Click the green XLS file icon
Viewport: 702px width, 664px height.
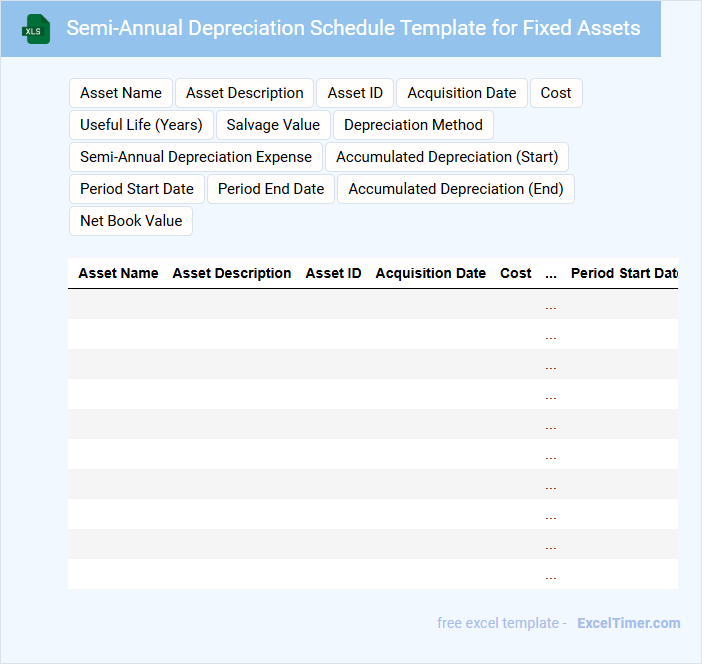pos(35,29)
